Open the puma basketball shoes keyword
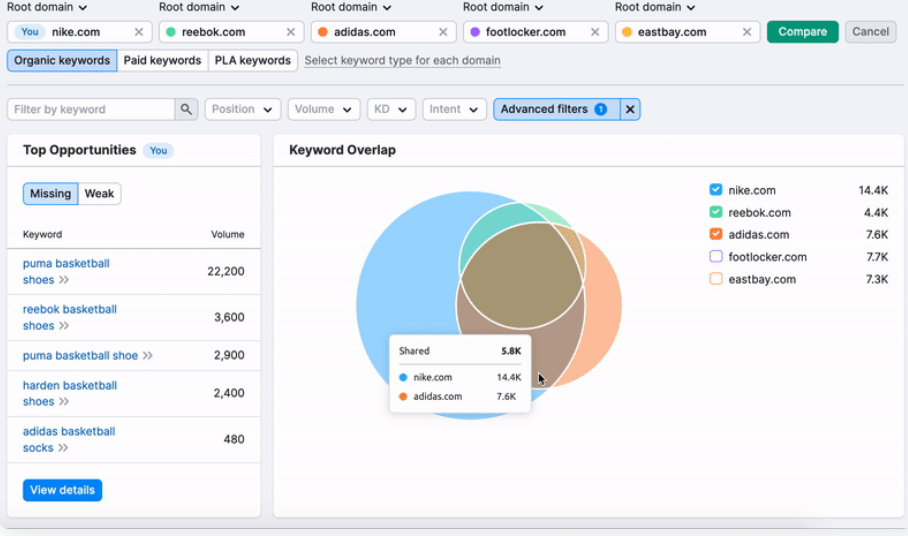Image resolution: width=908 pixels, height=536 pixels. pos(66,271)
